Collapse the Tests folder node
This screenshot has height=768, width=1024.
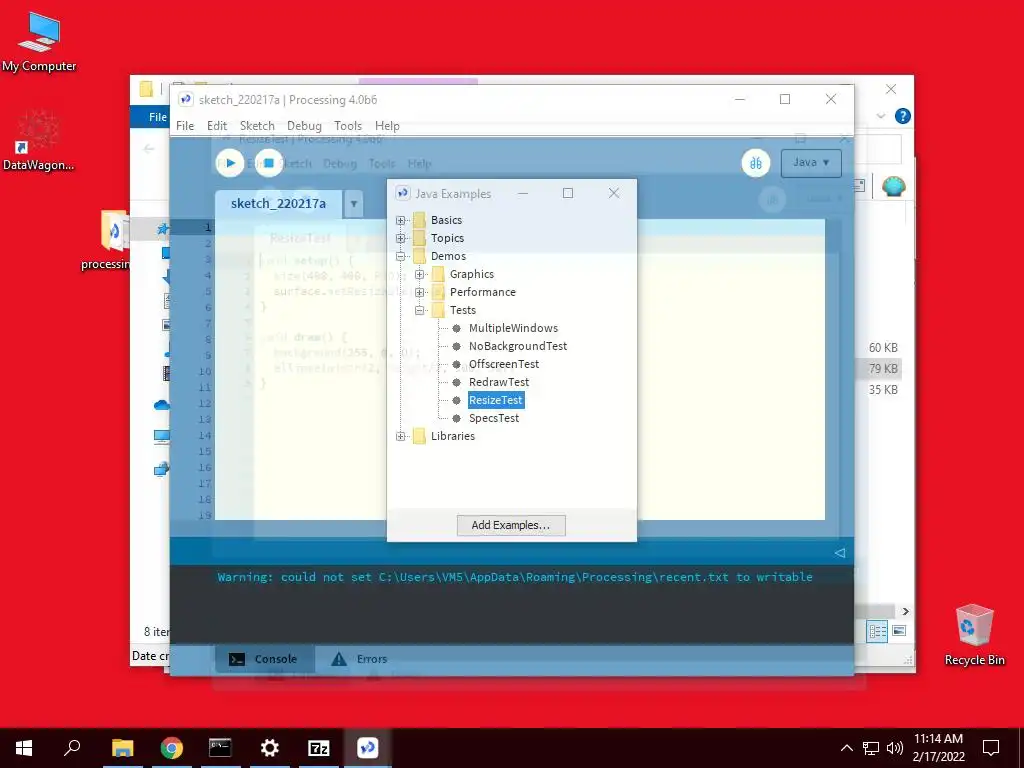[x=419, y=310]
